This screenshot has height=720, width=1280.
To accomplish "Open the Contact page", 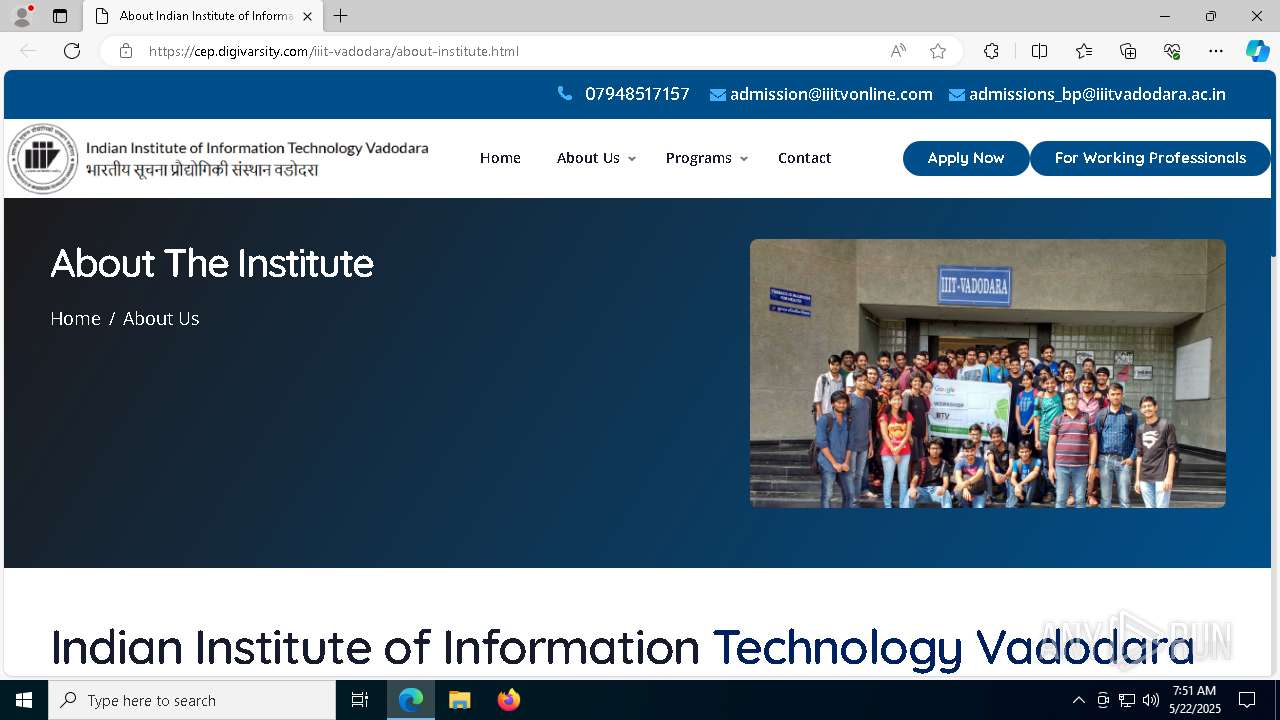I will (x=804, y=158).
